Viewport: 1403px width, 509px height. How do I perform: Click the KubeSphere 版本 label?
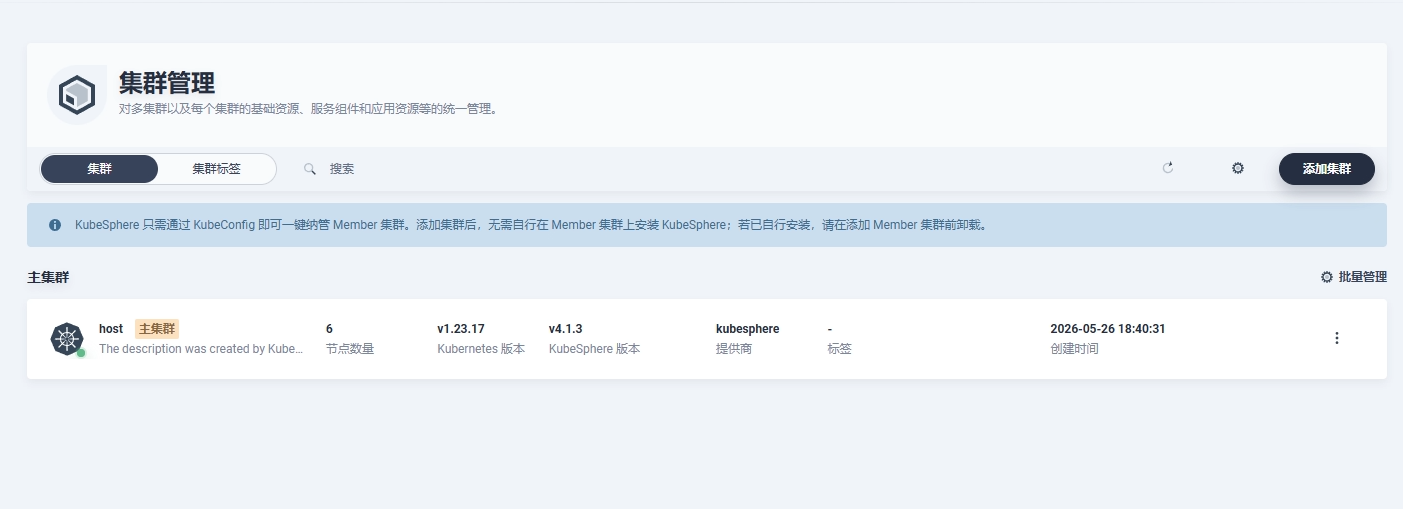(x=595, y=349)
